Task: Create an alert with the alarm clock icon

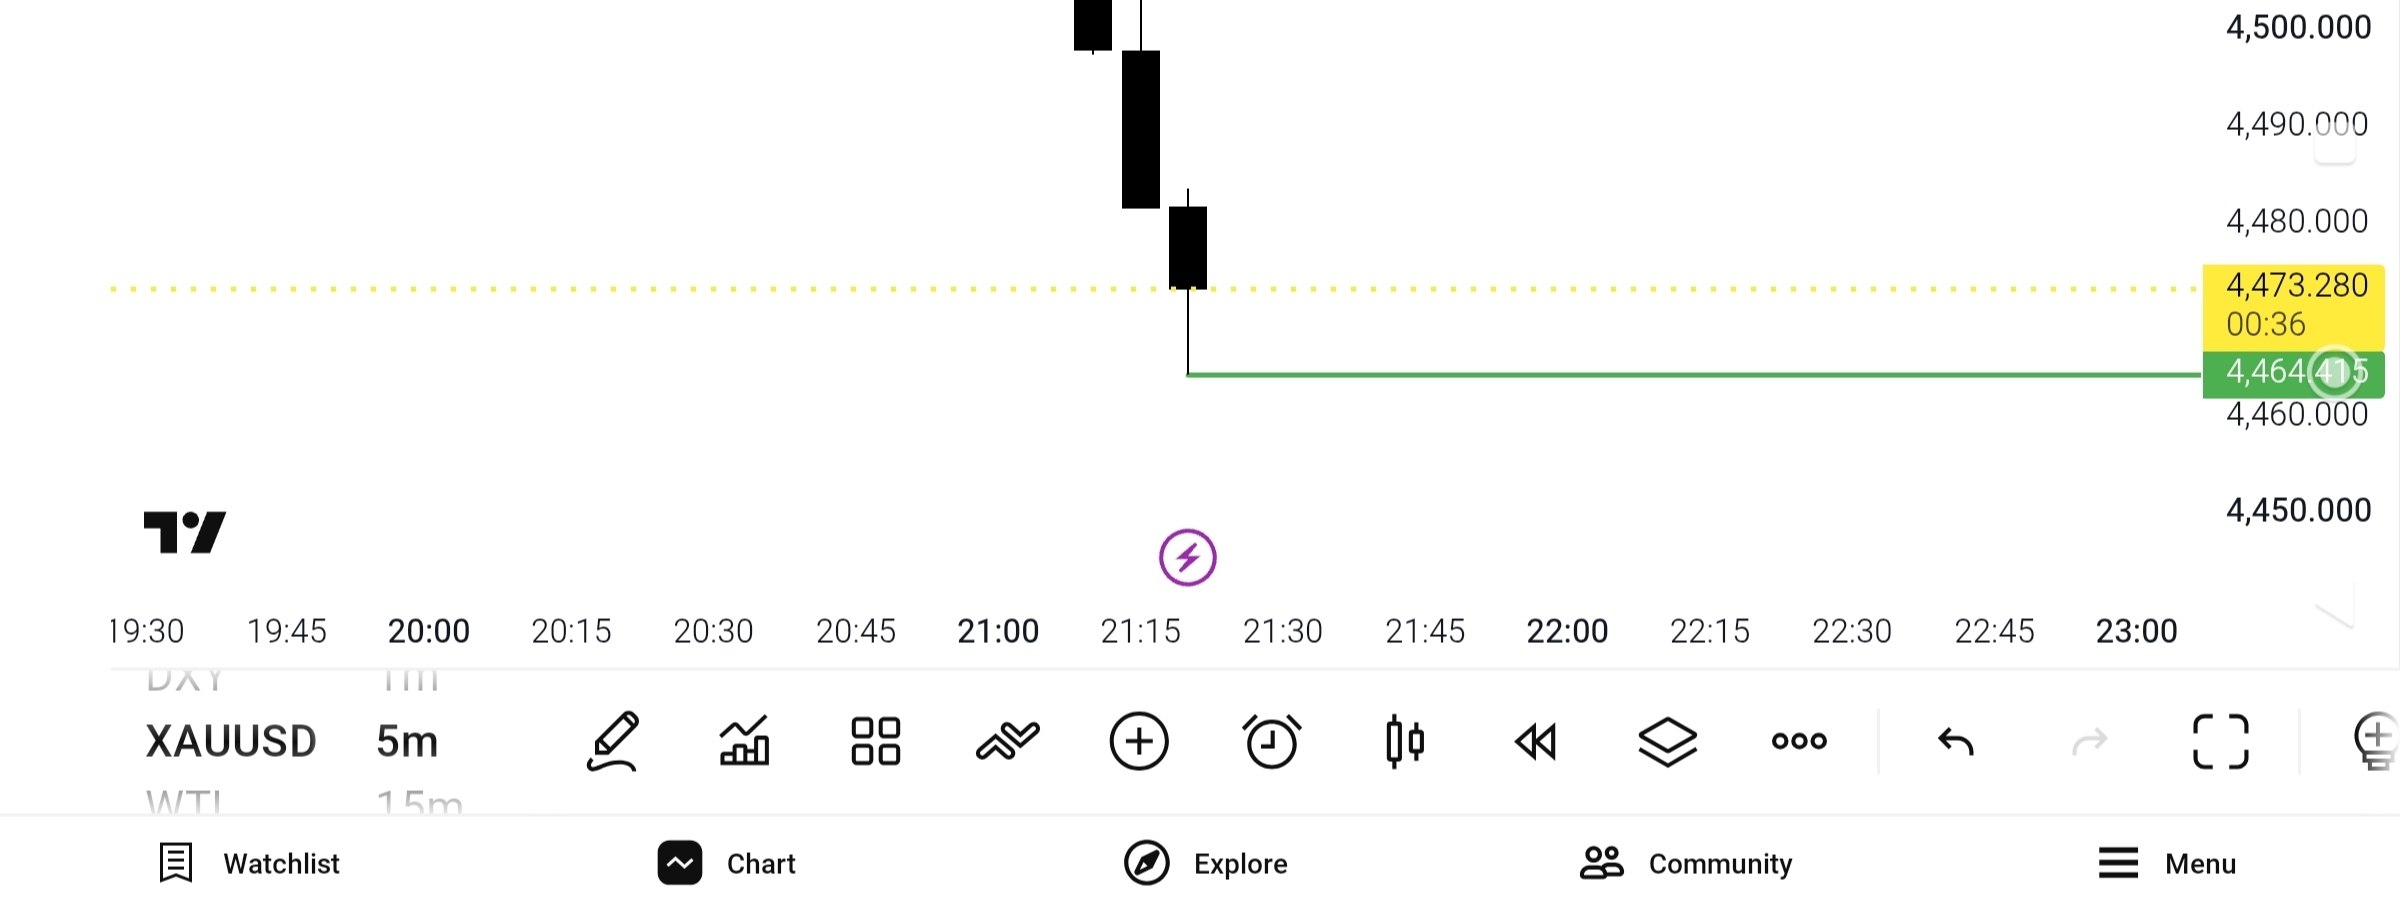Action: coord(1272,741)
